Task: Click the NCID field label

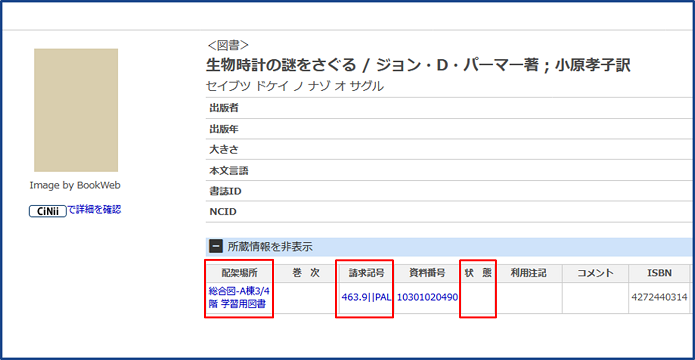Action: [x=223, y=212]
